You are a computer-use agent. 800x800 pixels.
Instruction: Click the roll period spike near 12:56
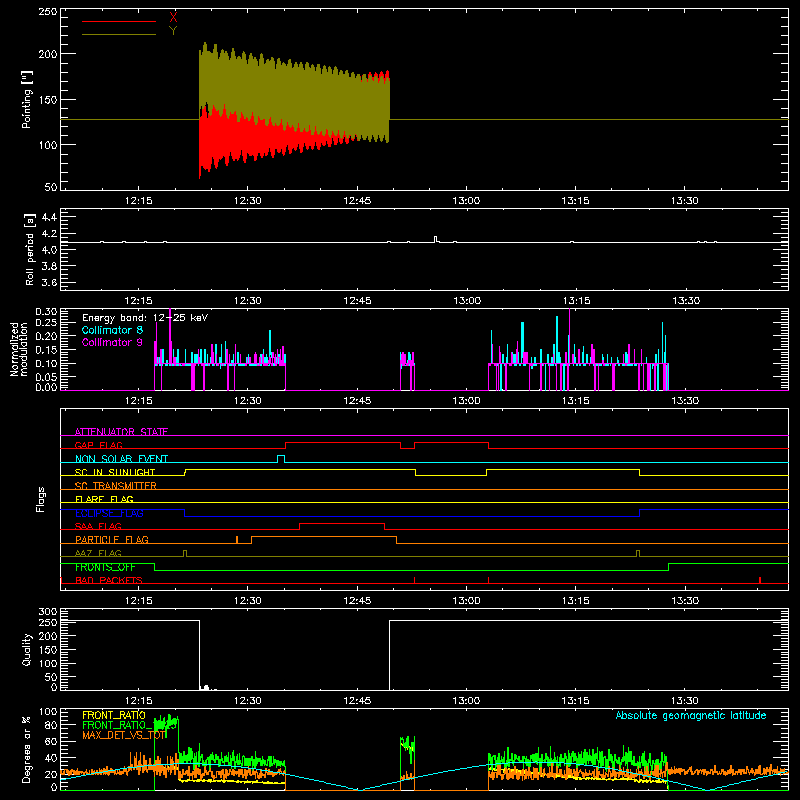(x=436, y=239)
